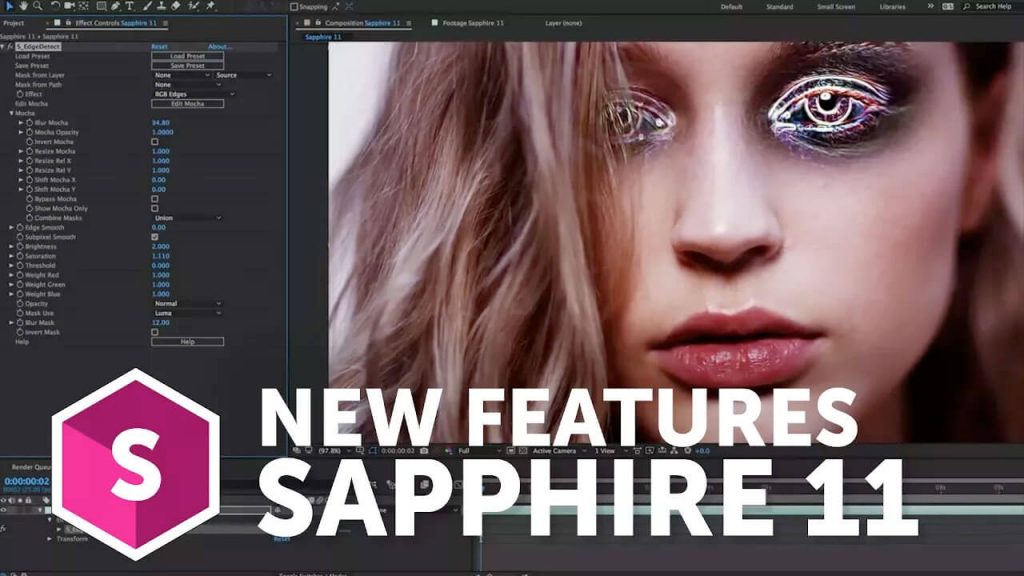The width and height of the screenshot is (1024, 576).
Task: Toggle the Snapping checkbox
Action: tap(294, 6)
